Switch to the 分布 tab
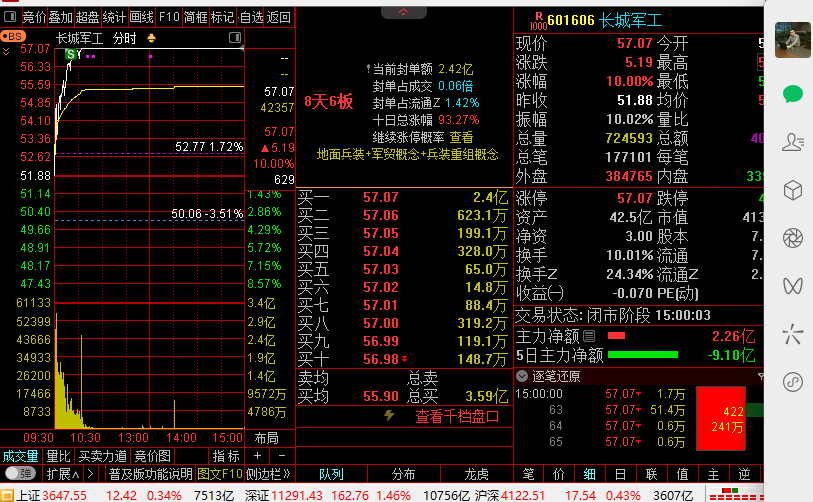The height and width of the screenshot is (502, 813). tap(404, 474)
